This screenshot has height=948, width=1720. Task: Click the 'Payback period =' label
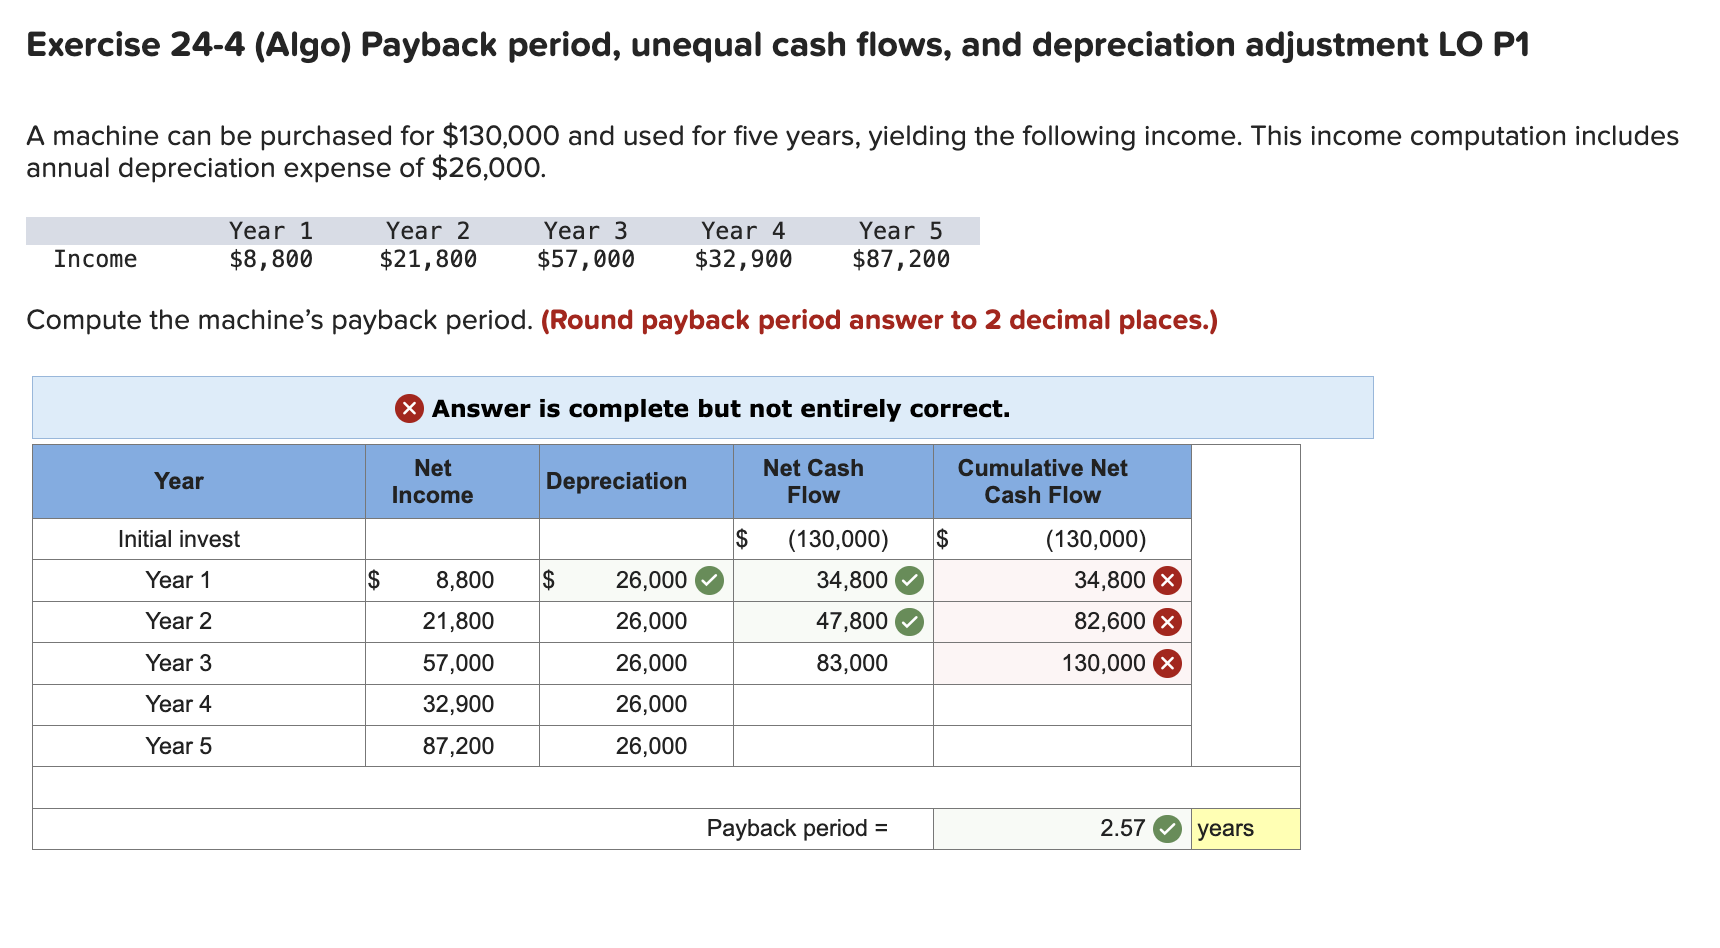[x=797, y=829]
